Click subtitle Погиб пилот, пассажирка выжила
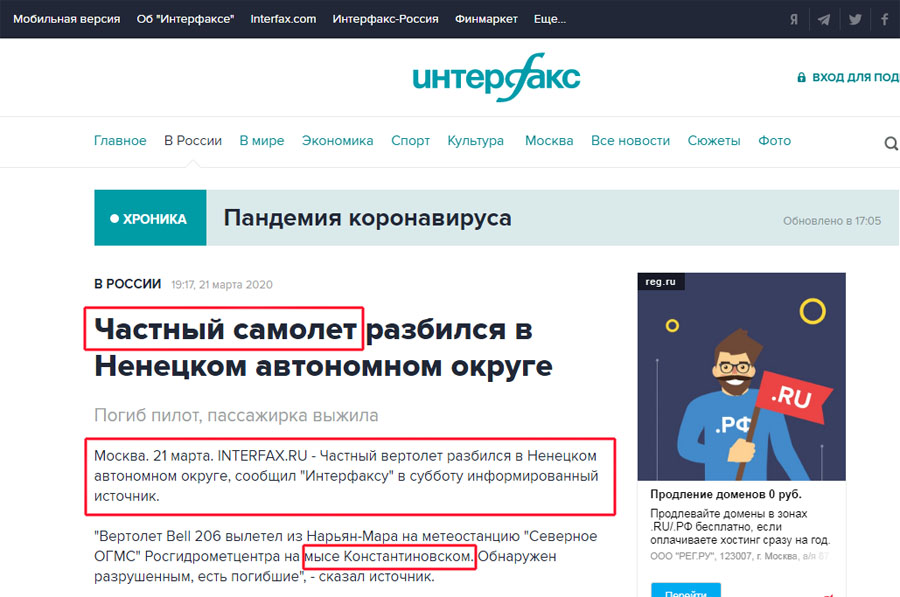The image size is (900, 597). tap(236, 415)
